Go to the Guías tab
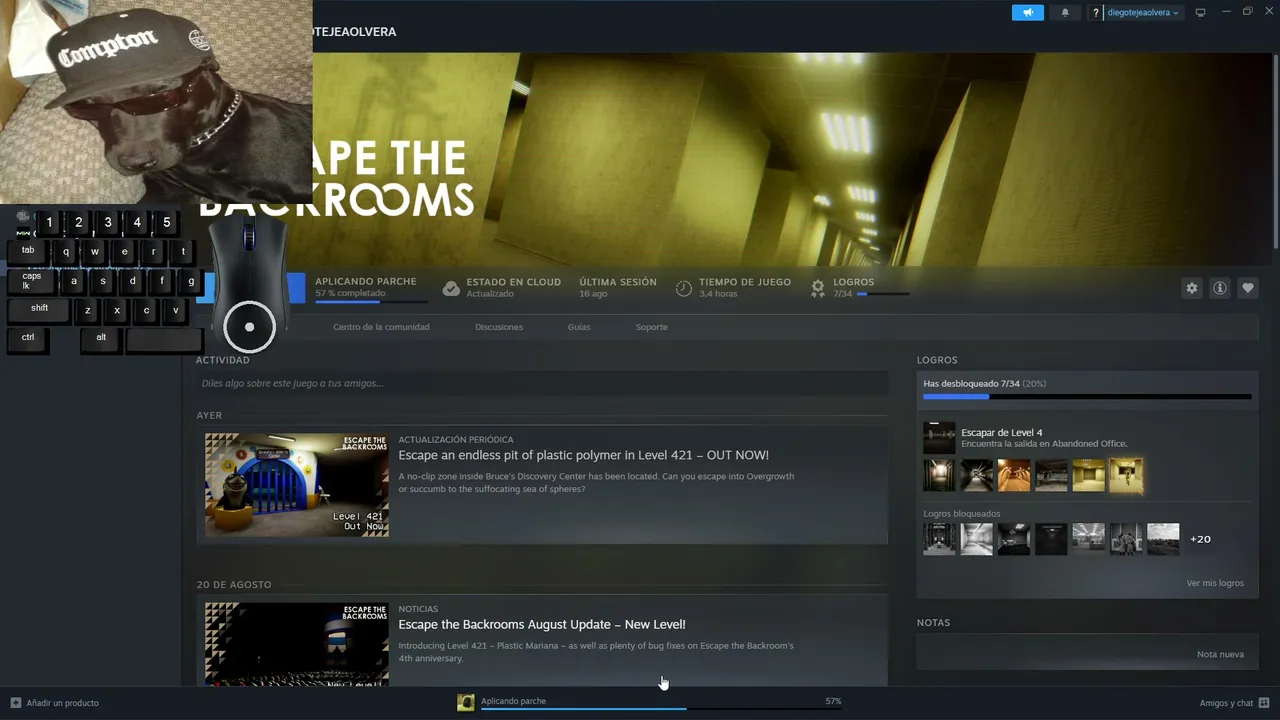Viewport: 1280px width, 720px height. [x=579, y=327]
